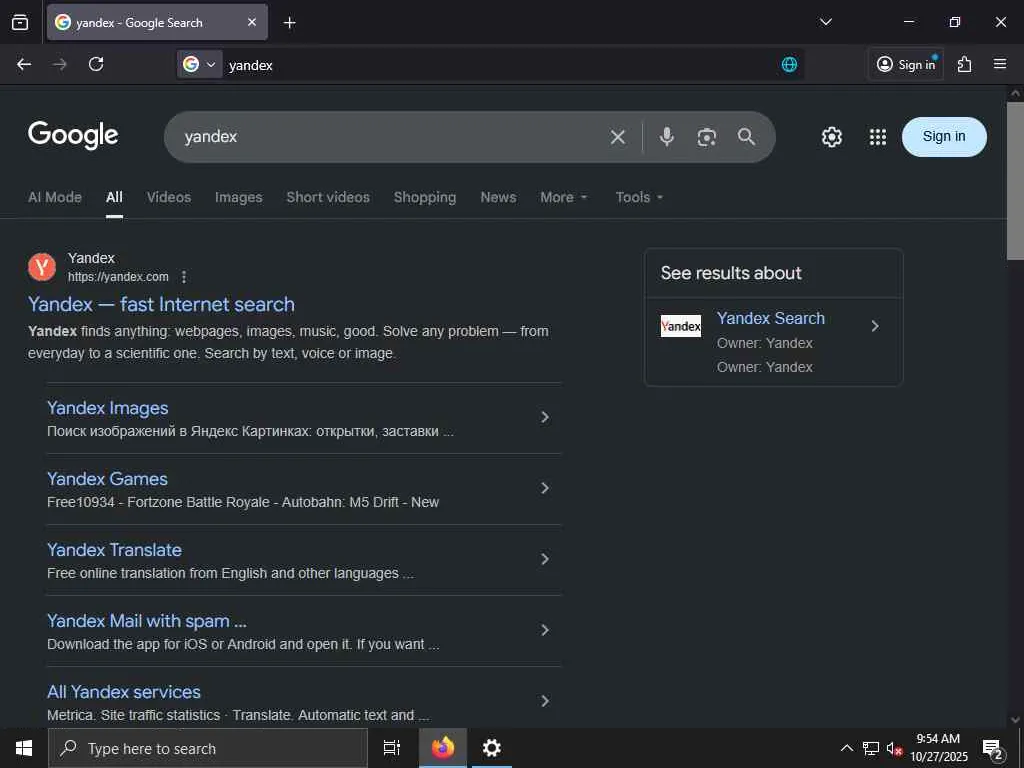Open the Yandex Games sitelink

click(x=107, y=479)
